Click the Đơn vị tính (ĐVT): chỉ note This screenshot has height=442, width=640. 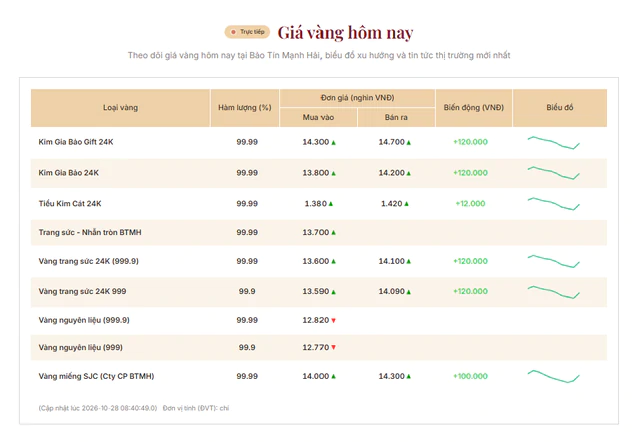pyautogui.click(x=196, y=408)
